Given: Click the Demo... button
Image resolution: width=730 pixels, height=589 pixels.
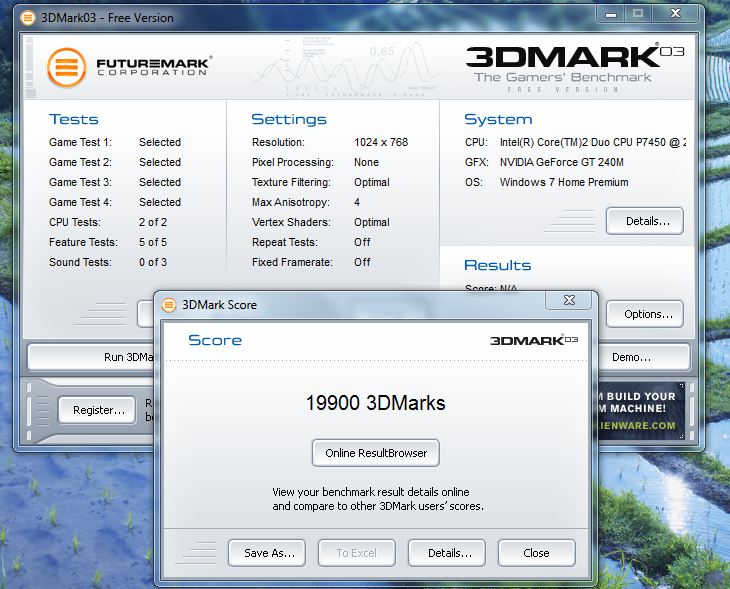Looking at the screenshot, I should [644, 357].
